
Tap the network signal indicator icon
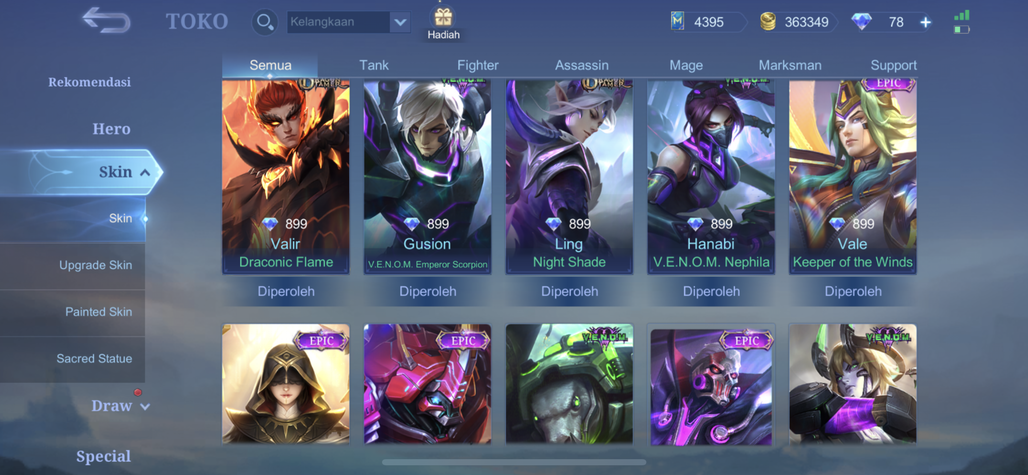pyautogui.click(x=962, y=15)
